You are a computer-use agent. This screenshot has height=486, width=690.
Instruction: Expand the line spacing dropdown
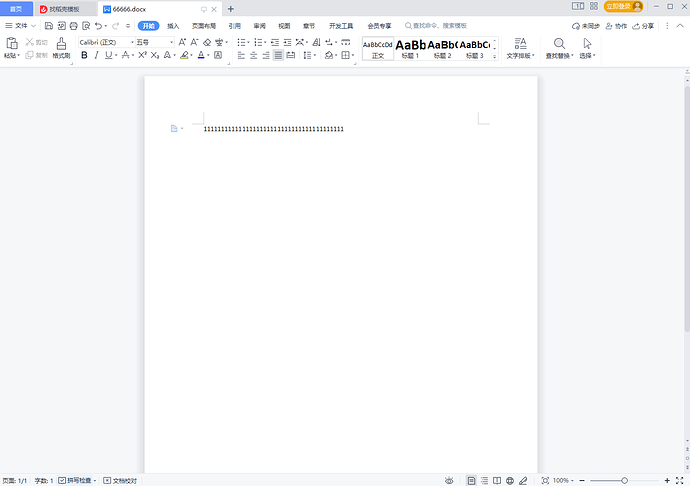(x=315, y=55)
